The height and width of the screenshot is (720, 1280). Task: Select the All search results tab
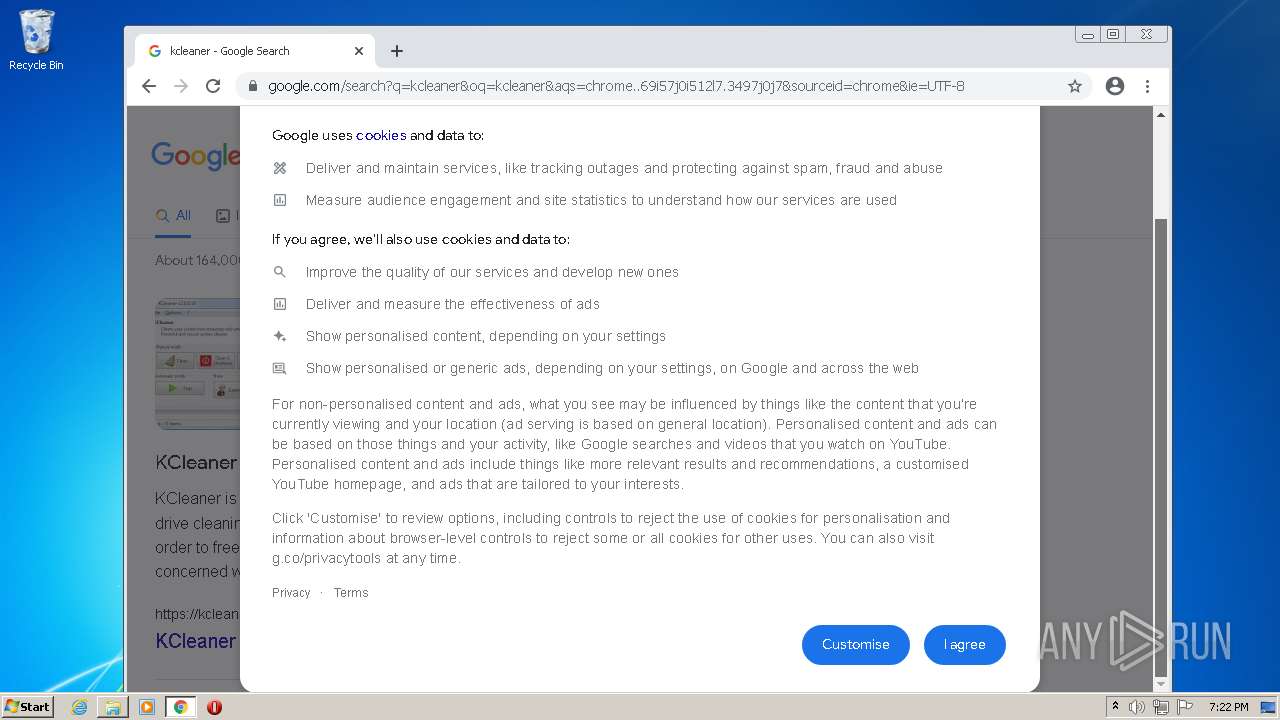click(x=173, y=216)
